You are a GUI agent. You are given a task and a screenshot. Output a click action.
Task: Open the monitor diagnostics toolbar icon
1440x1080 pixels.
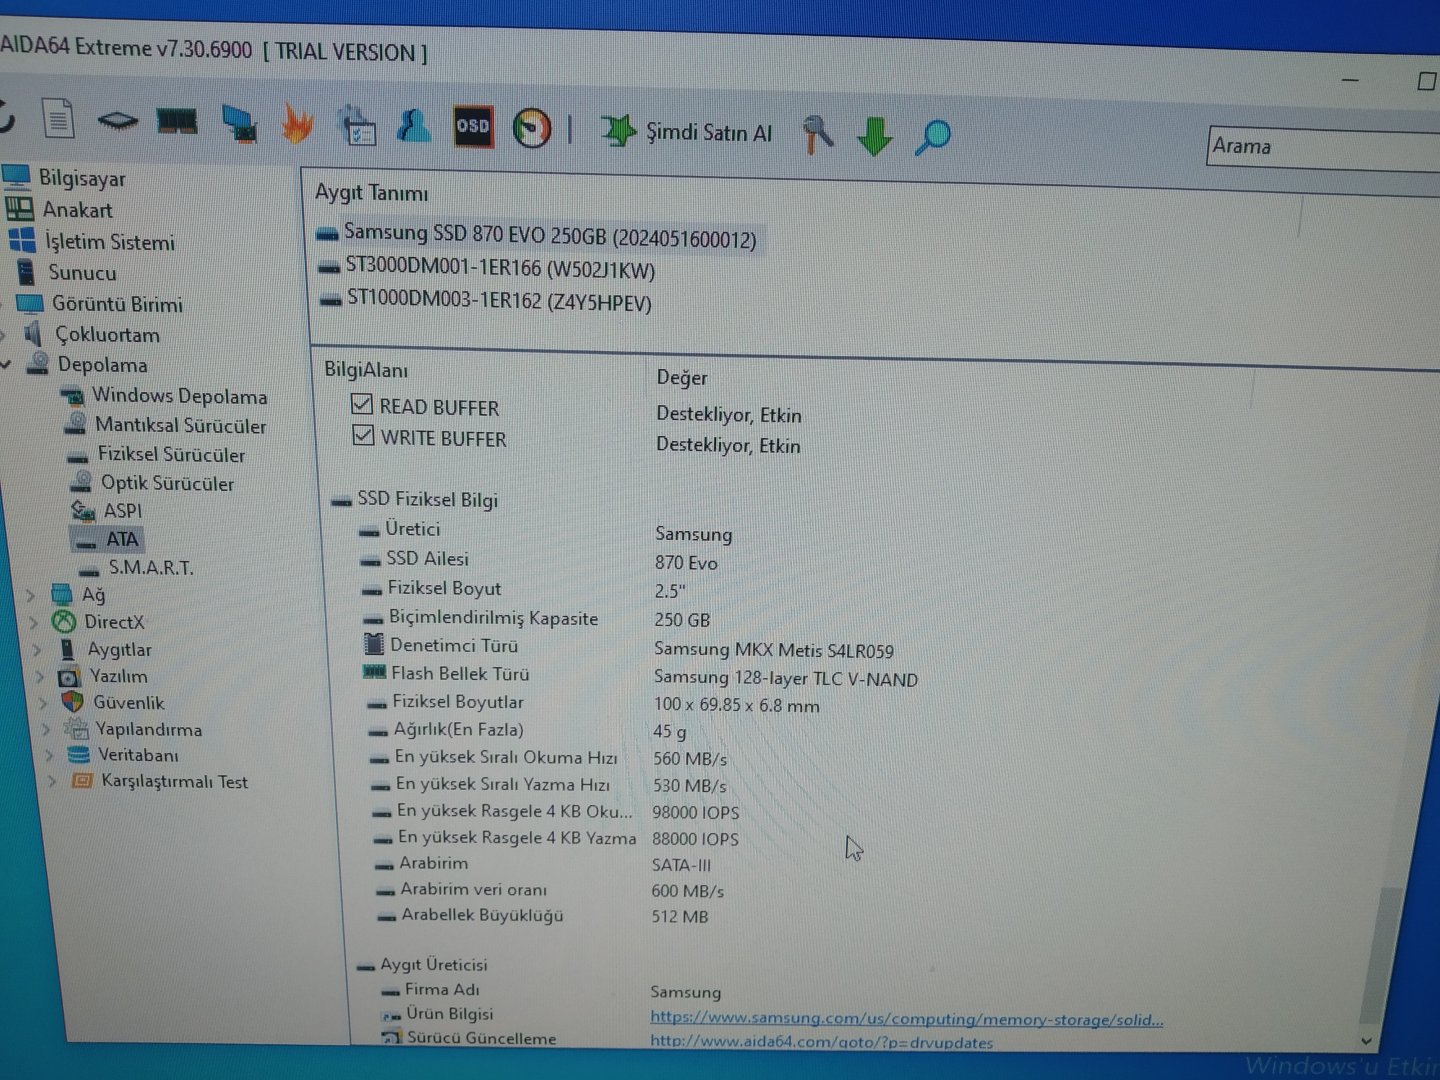point(239,124)
